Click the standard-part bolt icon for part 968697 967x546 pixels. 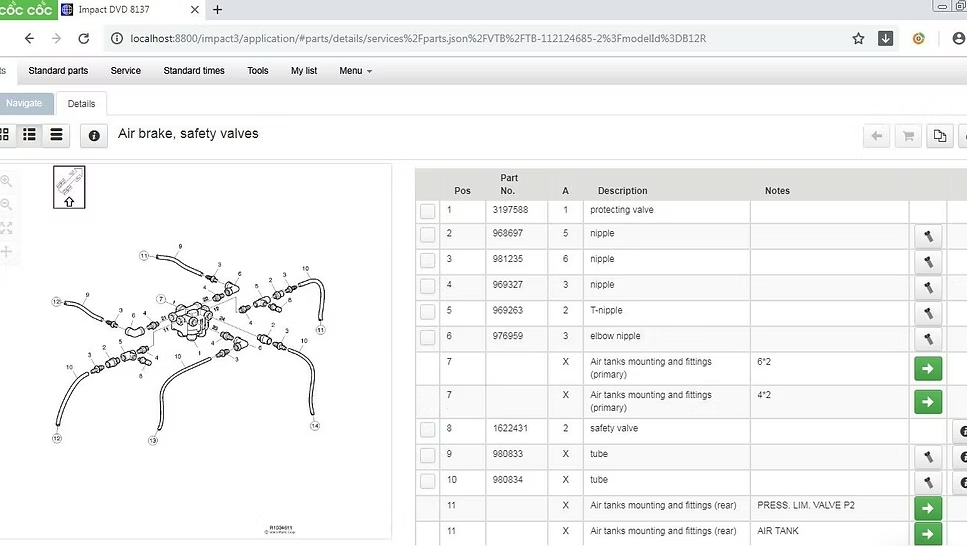click(927, 236)
